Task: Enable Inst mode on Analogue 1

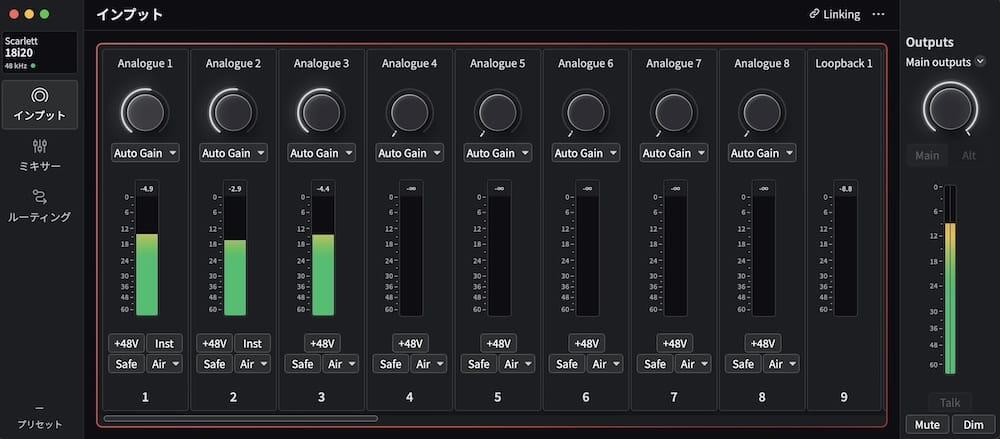Action: tap(165, 343)
